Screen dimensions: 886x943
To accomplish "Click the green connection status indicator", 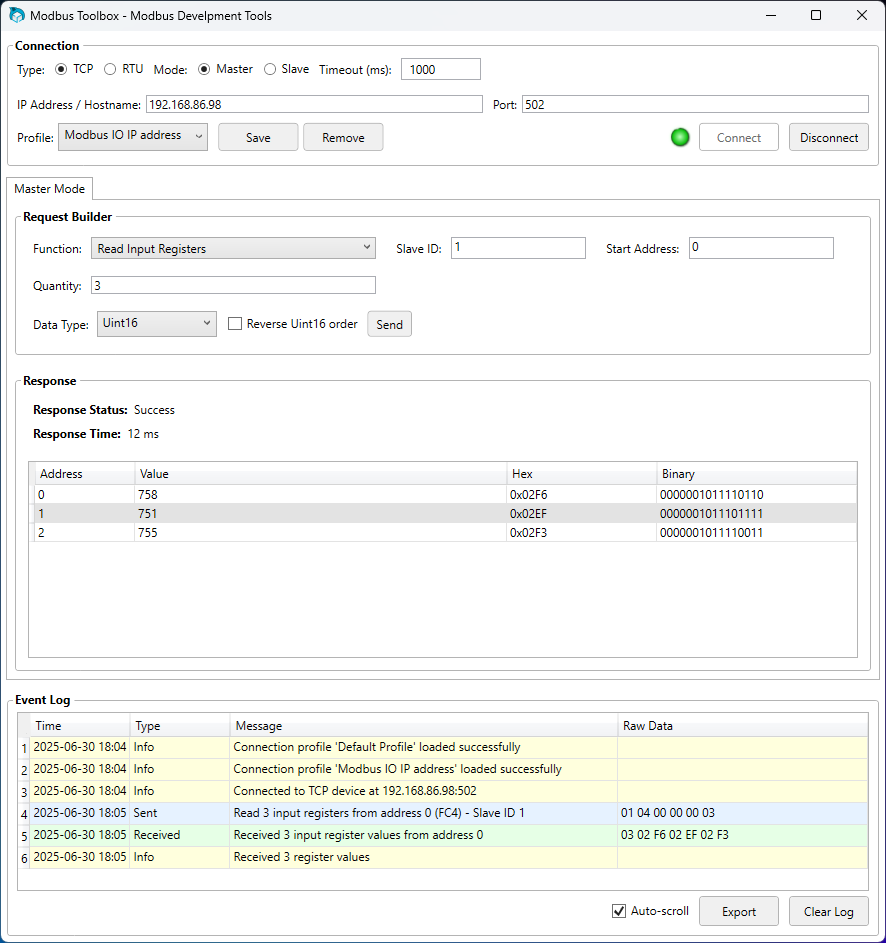I will (x=680, y=137).
